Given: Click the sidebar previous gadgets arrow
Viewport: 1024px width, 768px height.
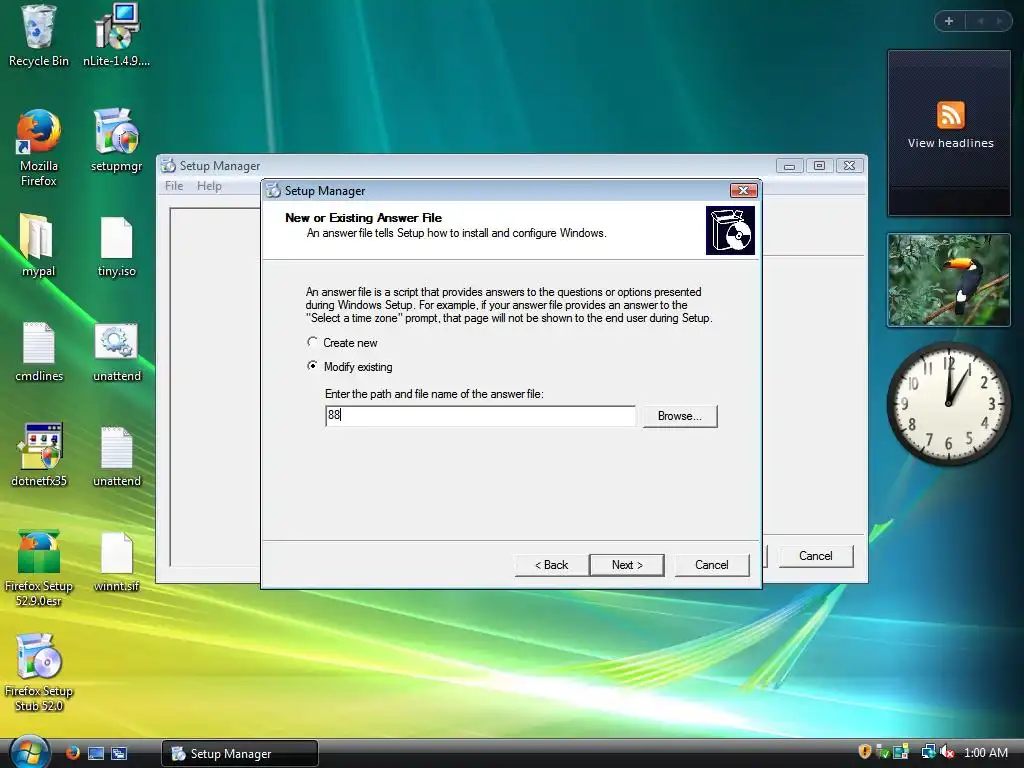Looking at the screenshot, I should 980,21.
